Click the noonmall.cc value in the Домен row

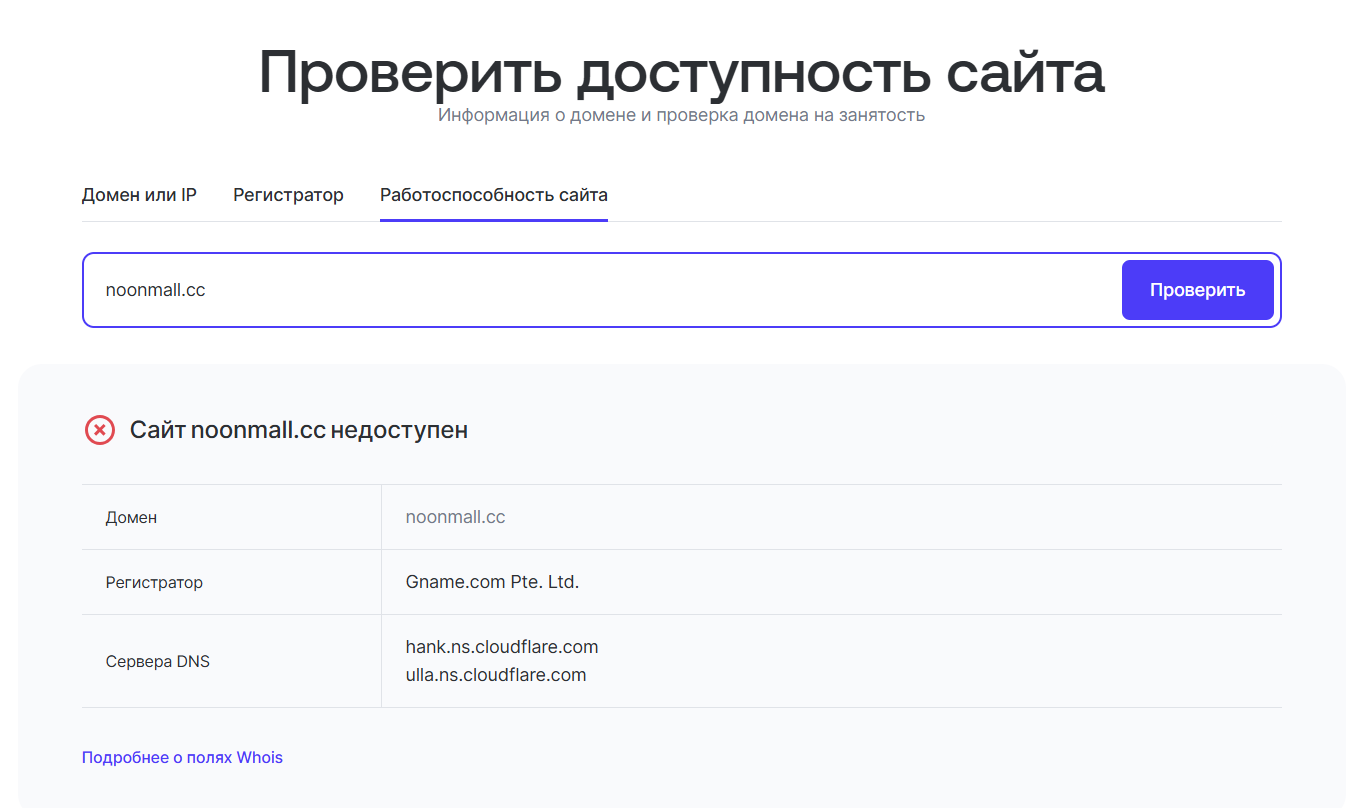click(455, 517)
